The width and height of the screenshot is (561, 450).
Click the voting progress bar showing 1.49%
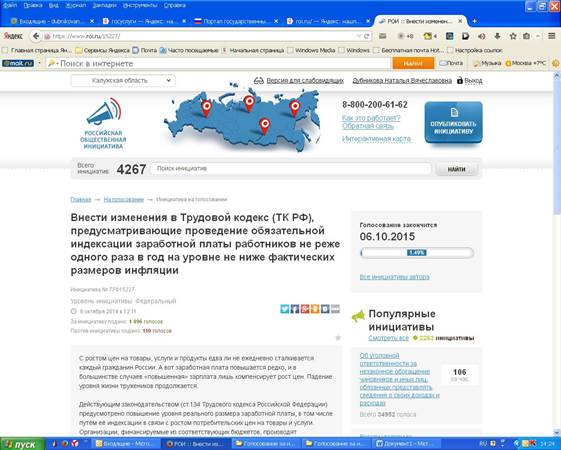click(417, 253)
